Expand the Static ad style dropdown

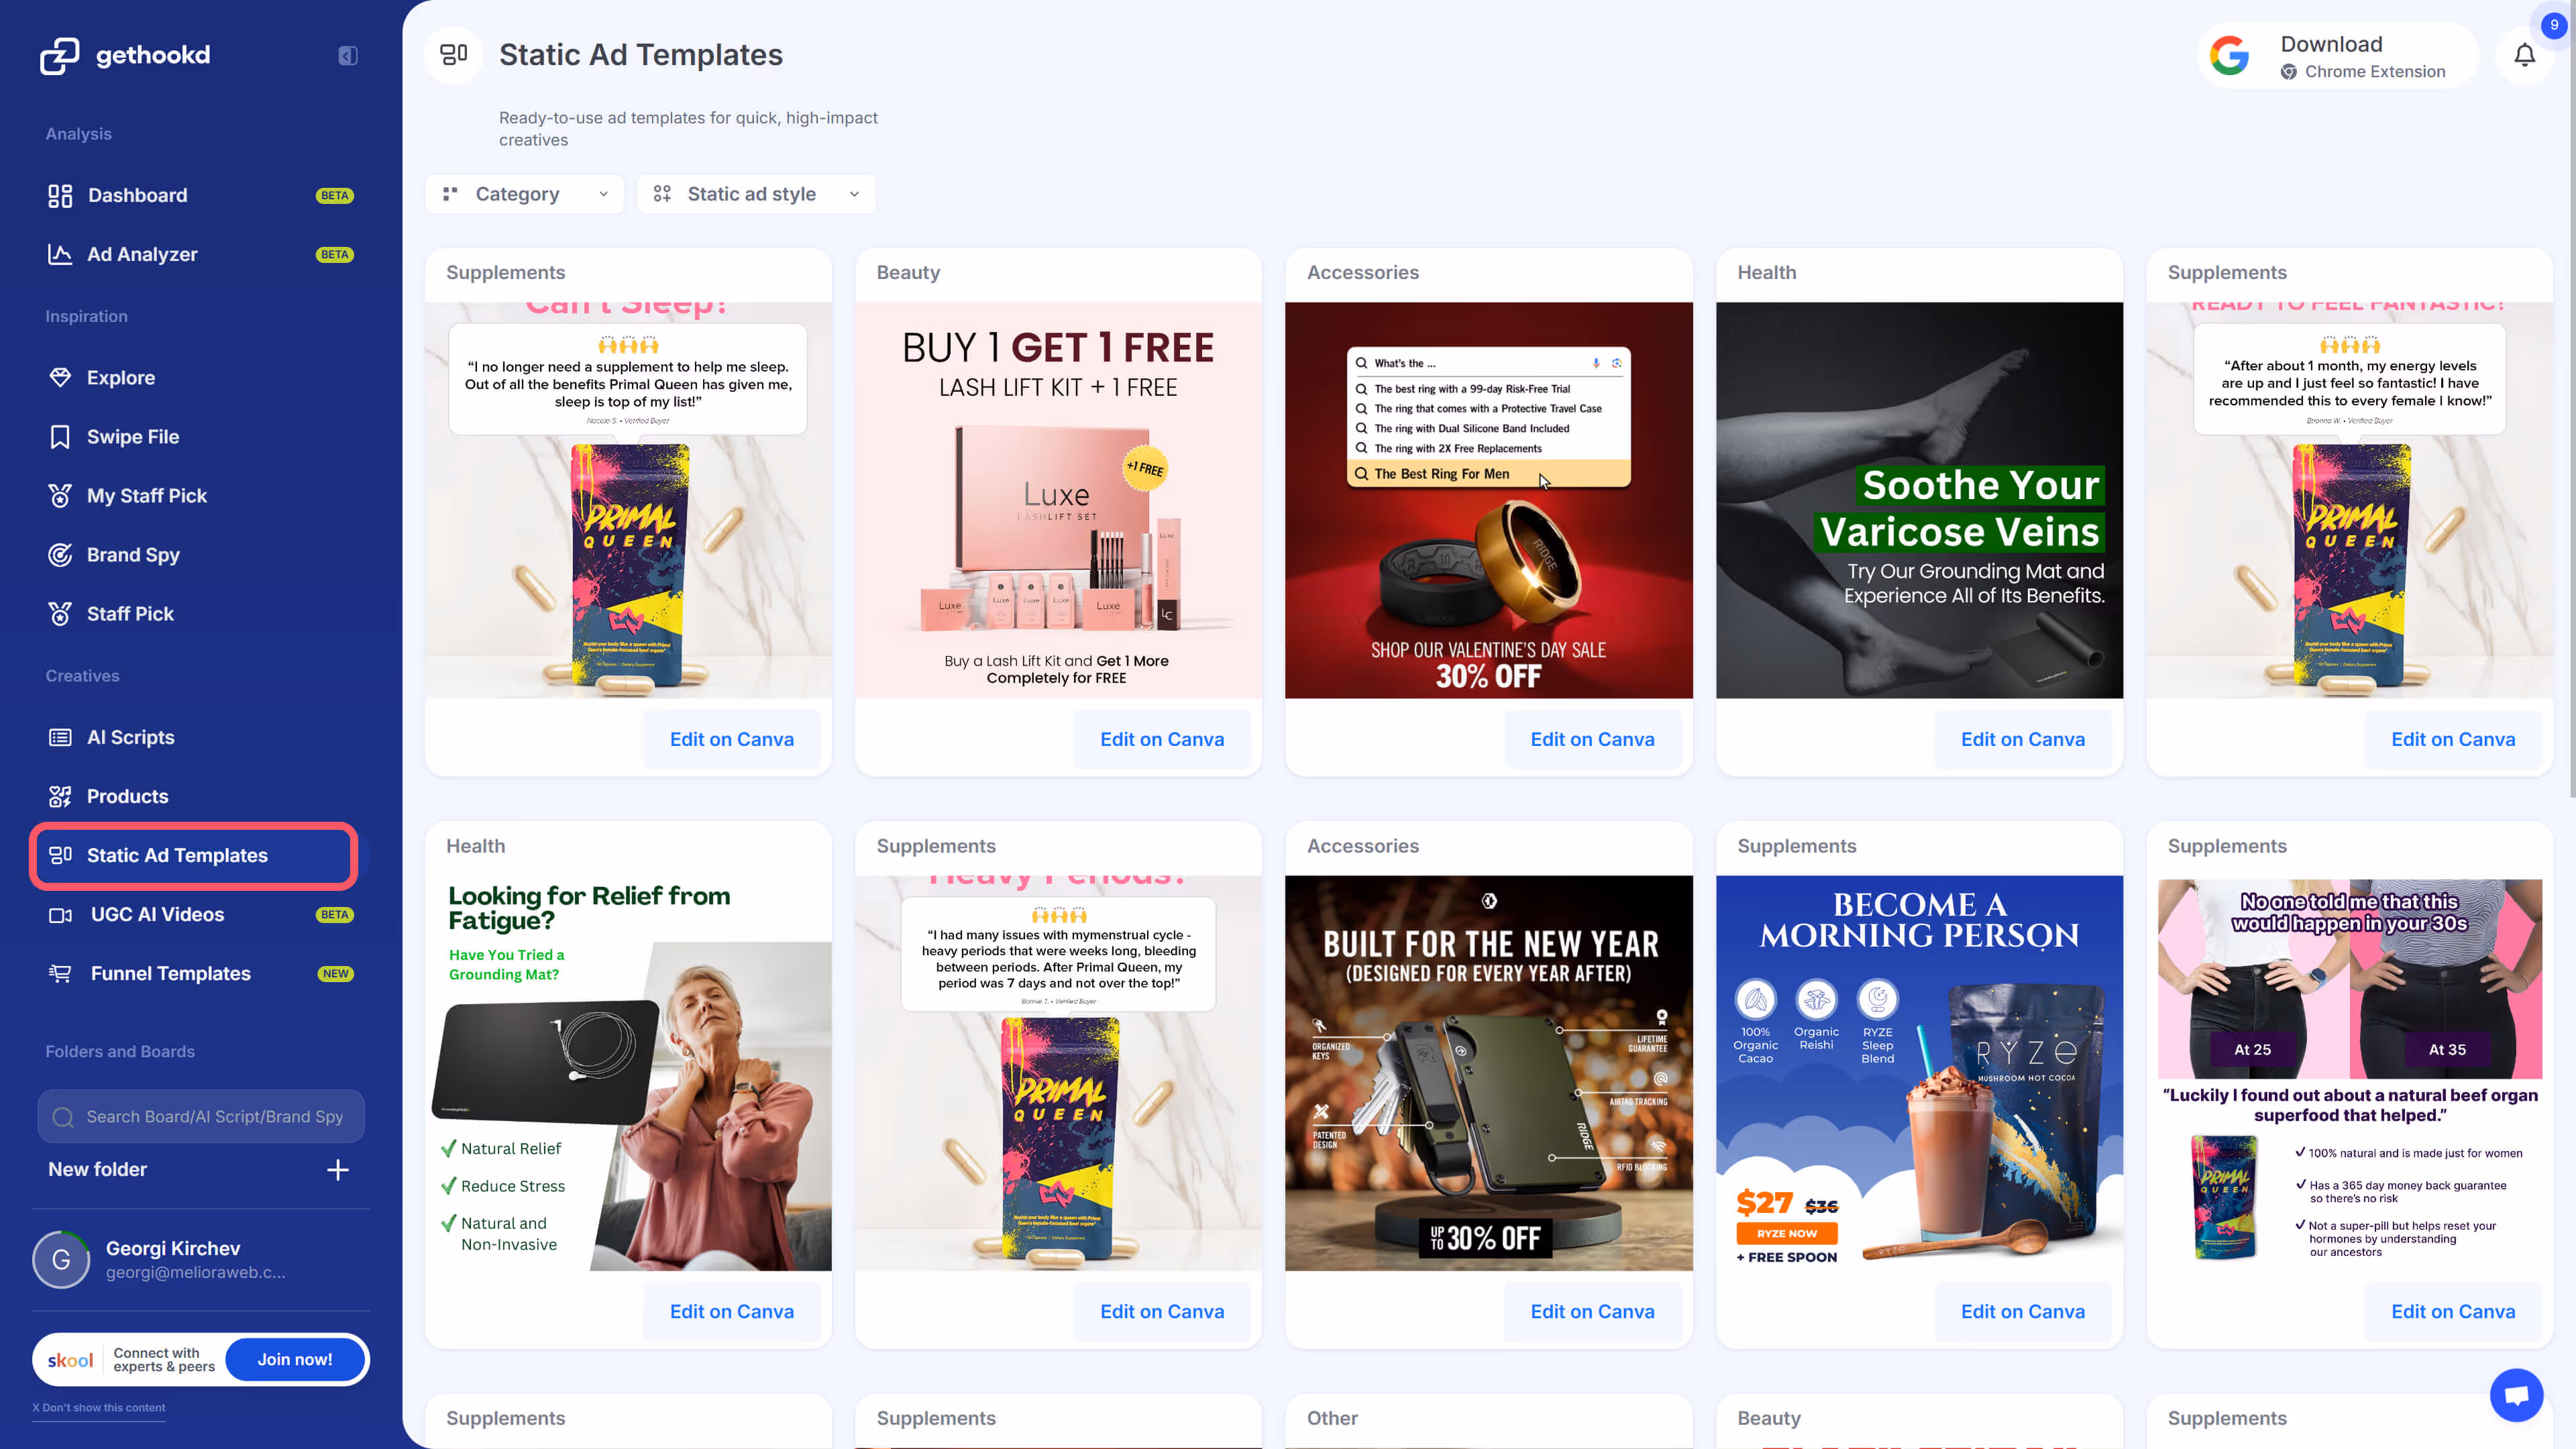click(x=755, y=194)
